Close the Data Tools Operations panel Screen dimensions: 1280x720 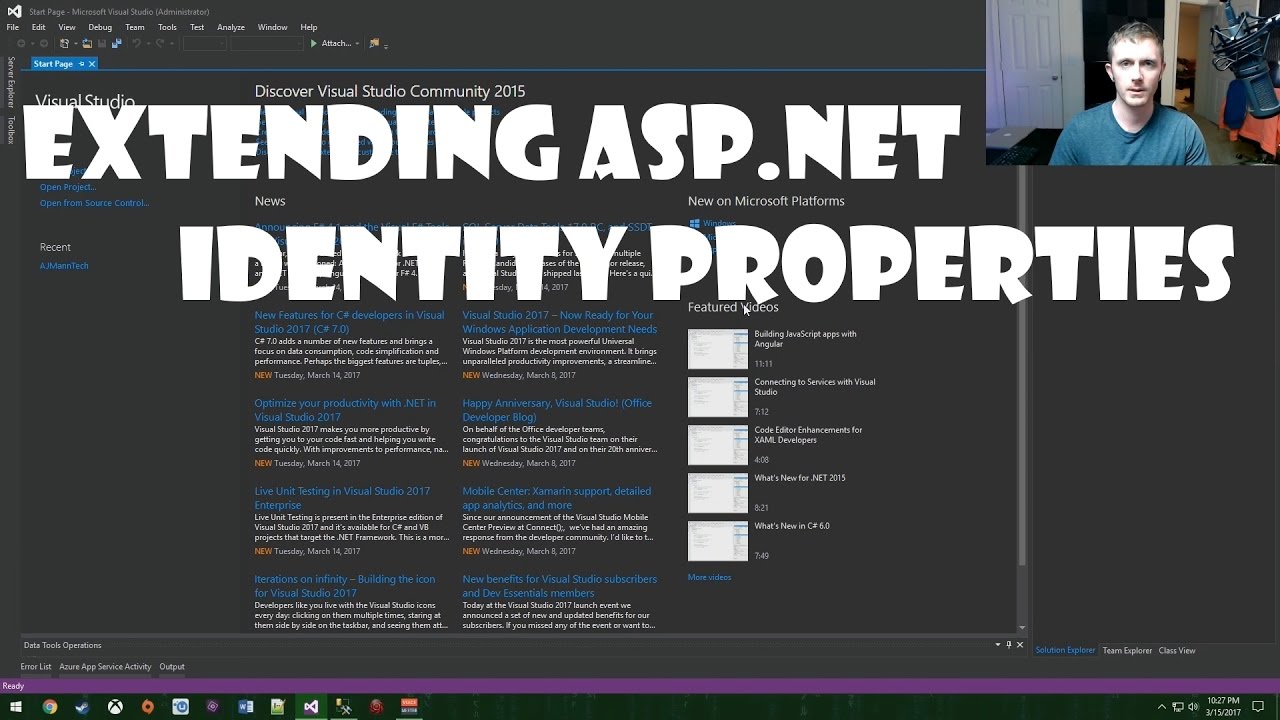[1019, 645]
